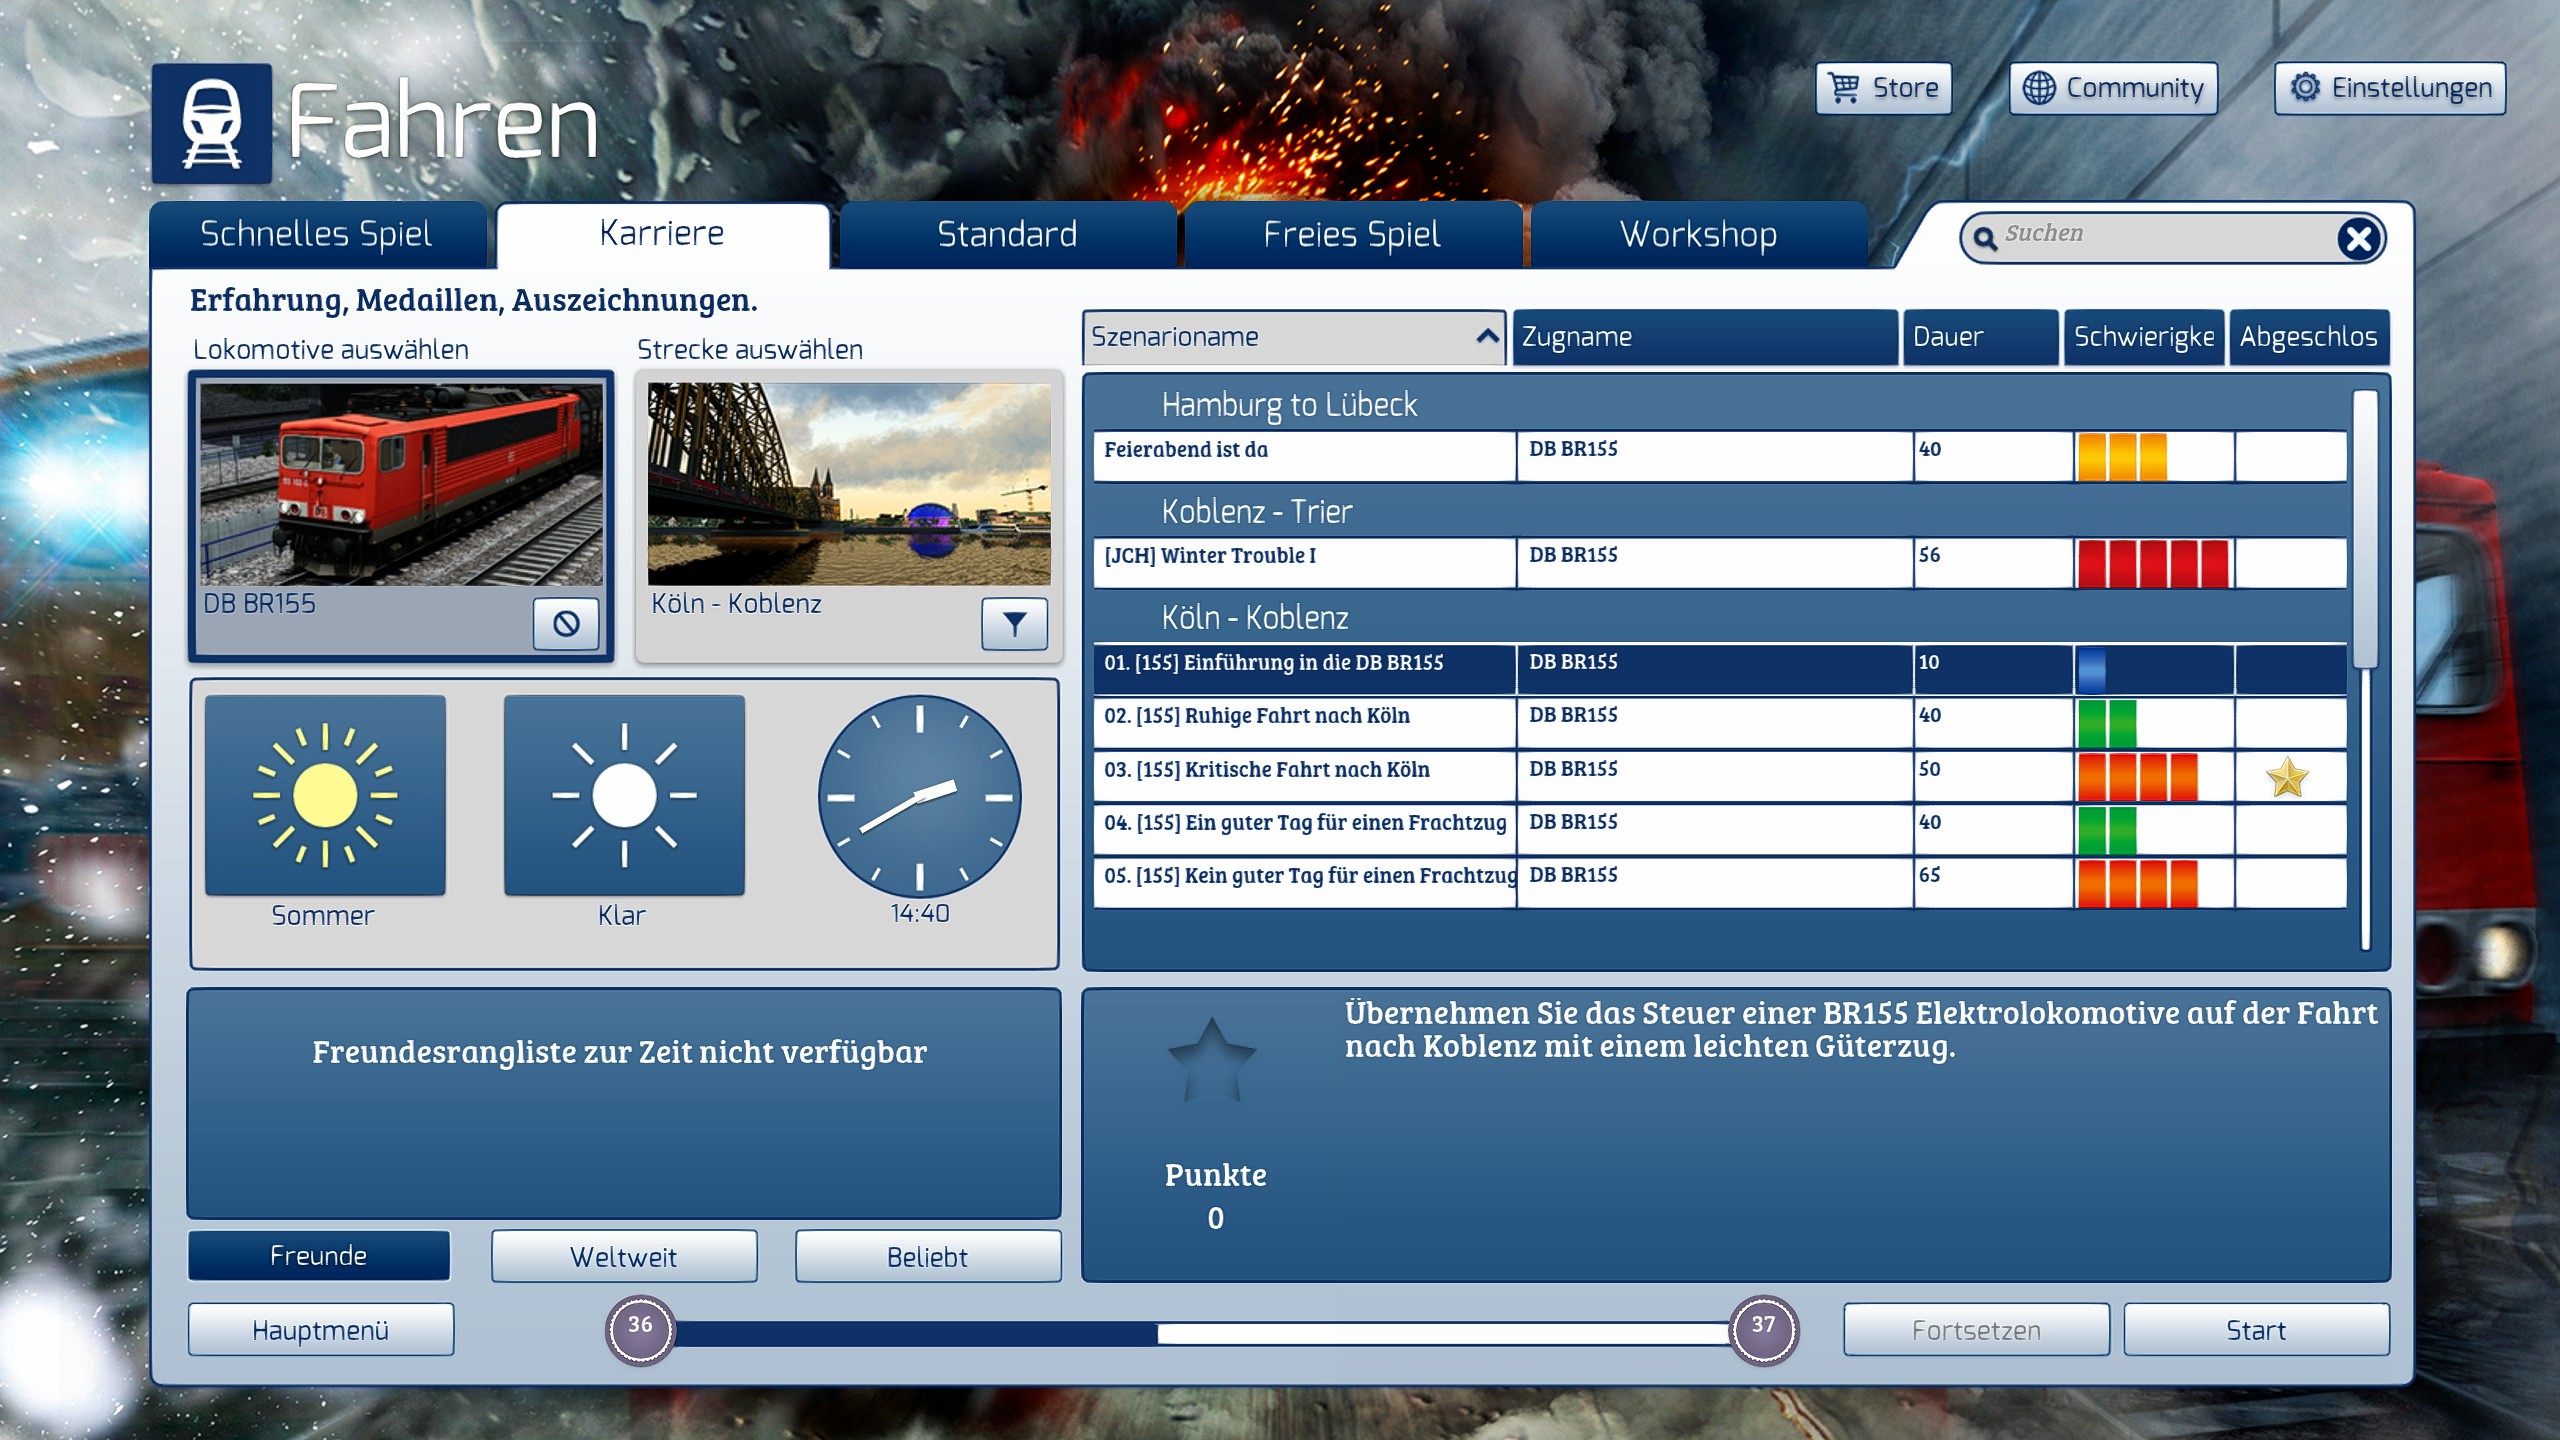2560x1440 pixels.
Task: Click the gold star on scenario 03
Action: pyautogui.click(x=2287, y=777)
